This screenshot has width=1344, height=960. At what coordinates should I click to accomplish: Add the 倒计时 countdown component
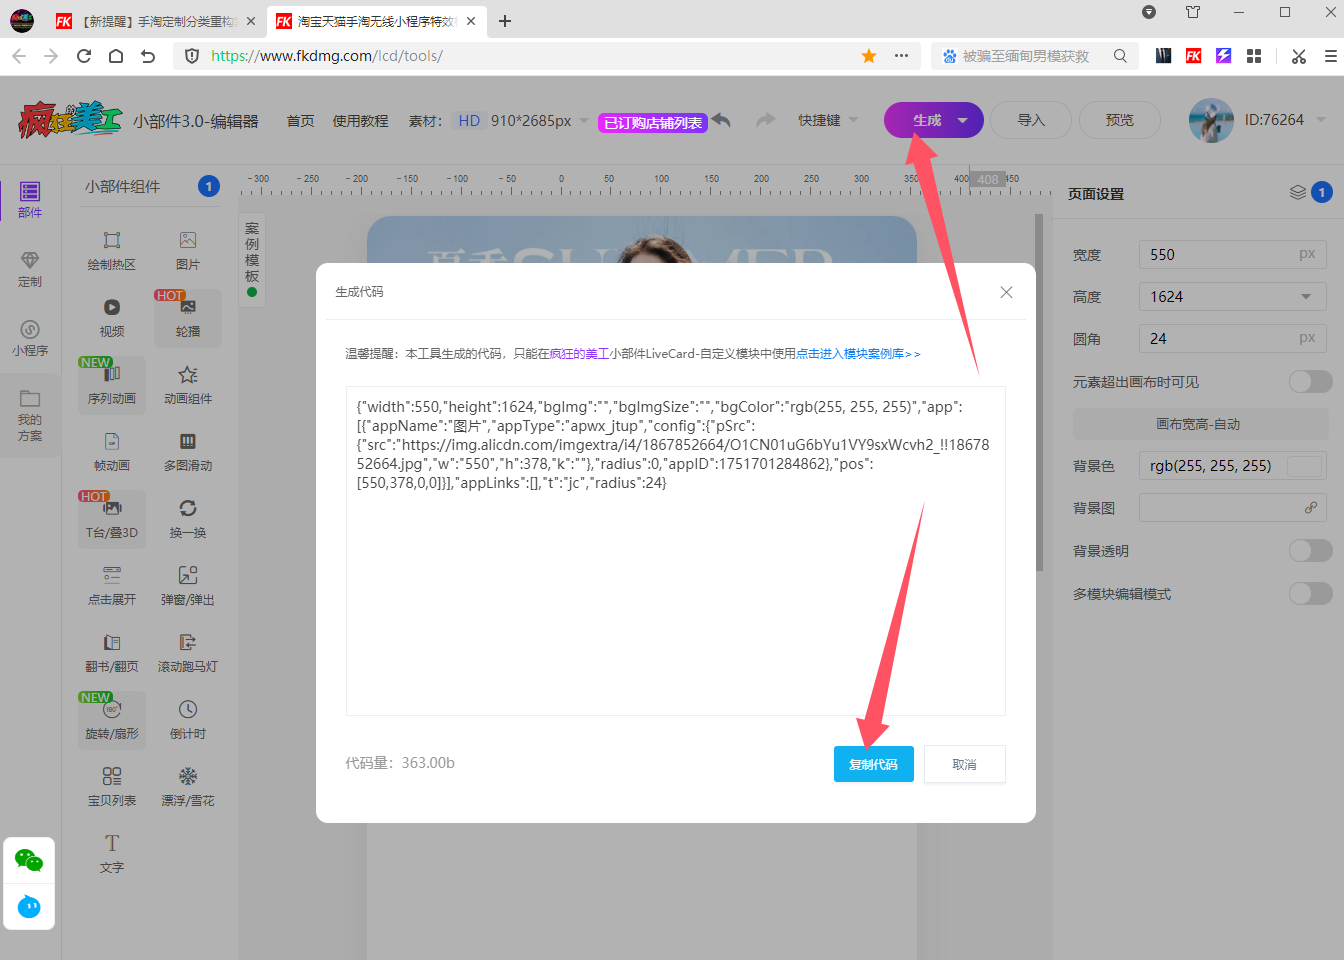188,720
